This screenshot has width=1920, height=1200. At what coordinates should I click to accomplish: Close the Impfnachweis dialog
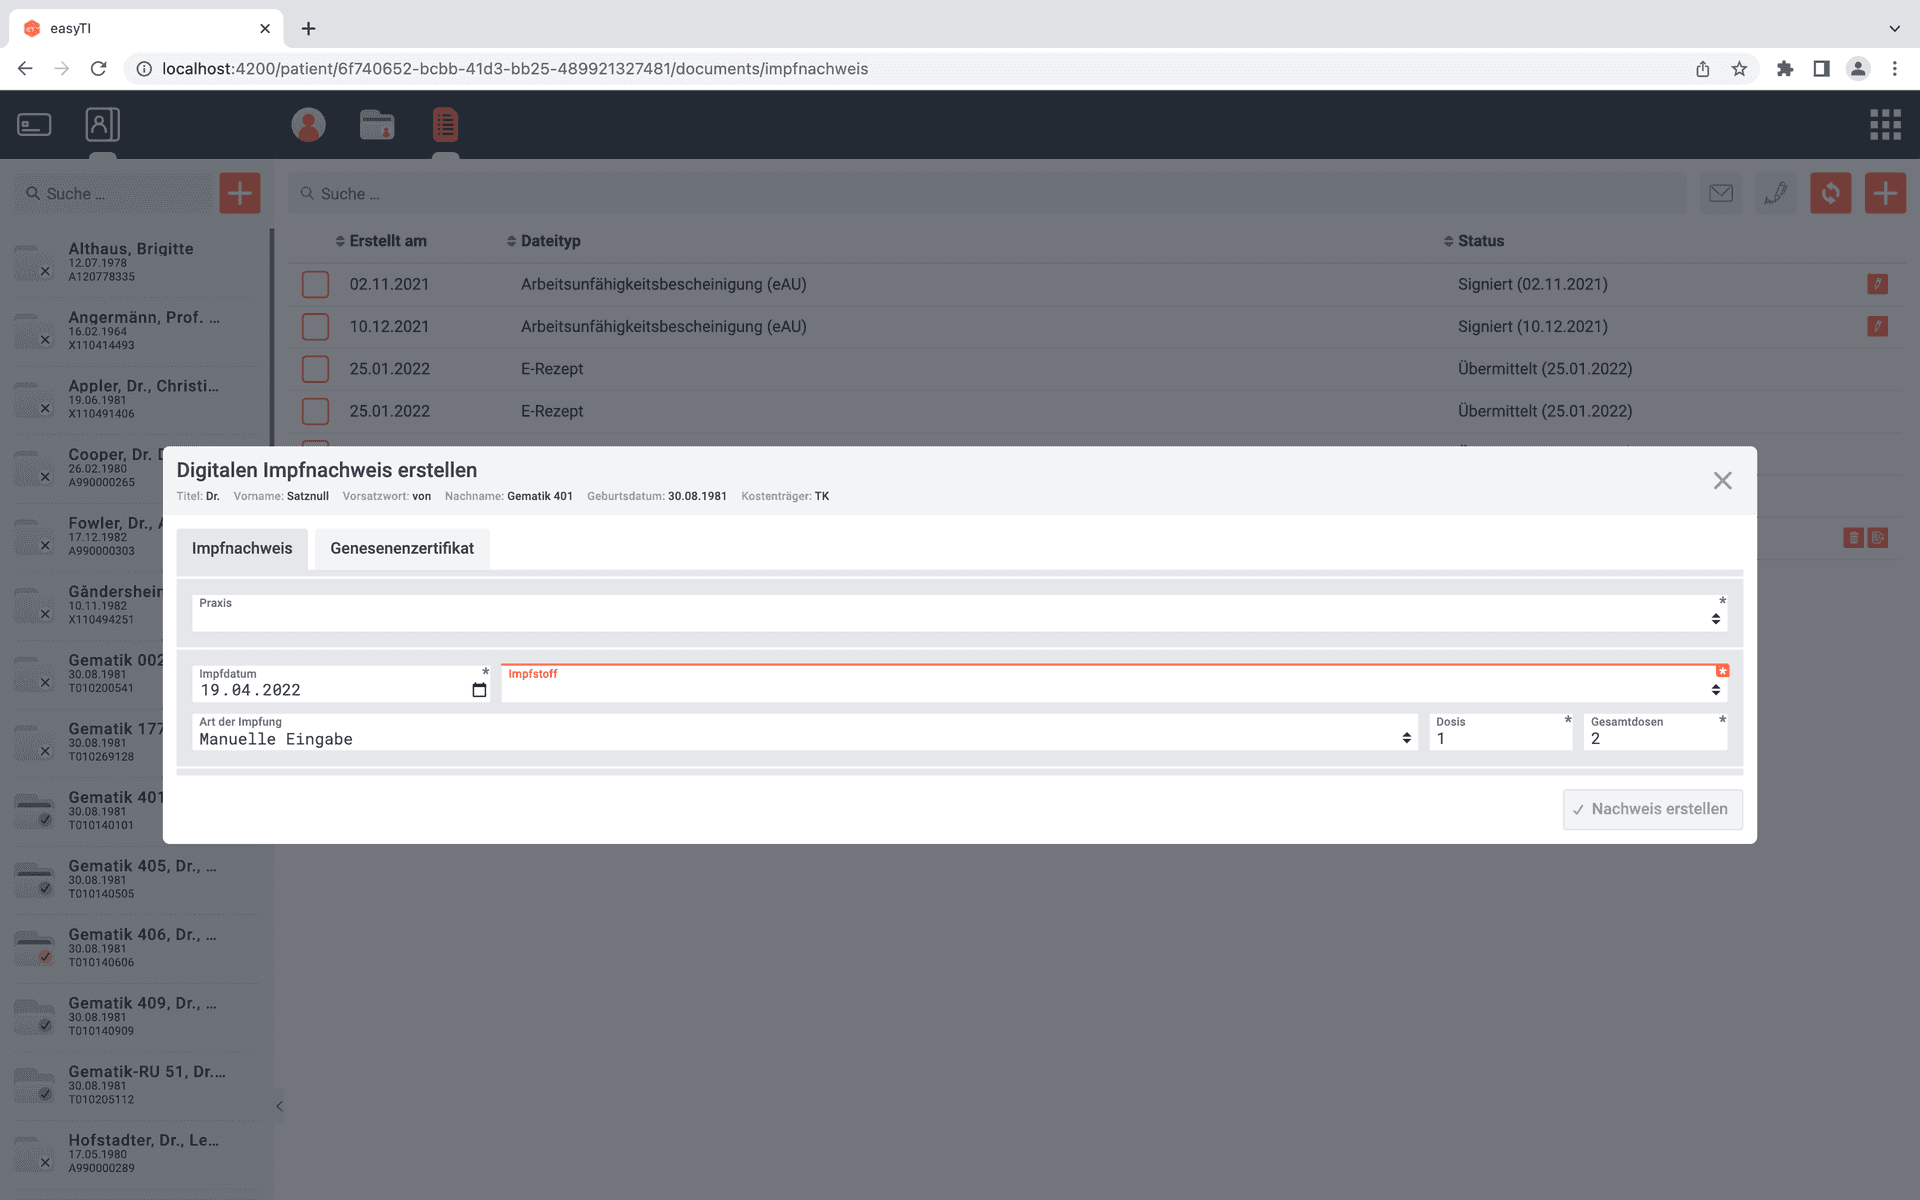coord(1722,481)
